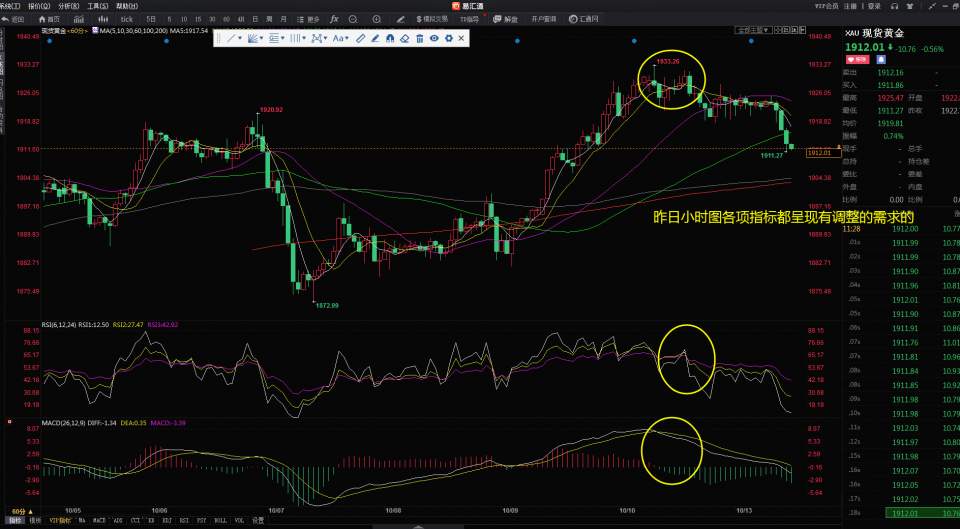960x529 pixels.
Task: Select the pattern shape tool
Action: tap(317, 38)
